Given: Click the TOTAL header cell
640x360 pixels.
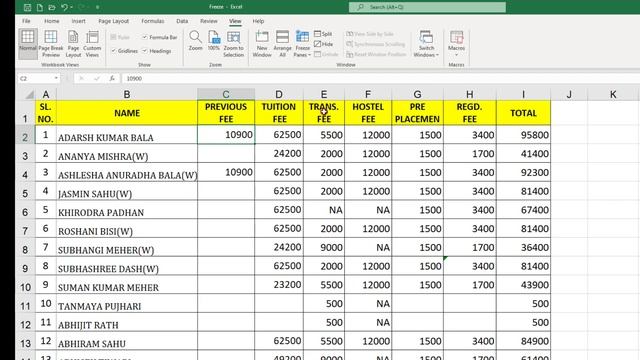Looking at the screenshot, I should pyautogui.click(x=523, y=113).
